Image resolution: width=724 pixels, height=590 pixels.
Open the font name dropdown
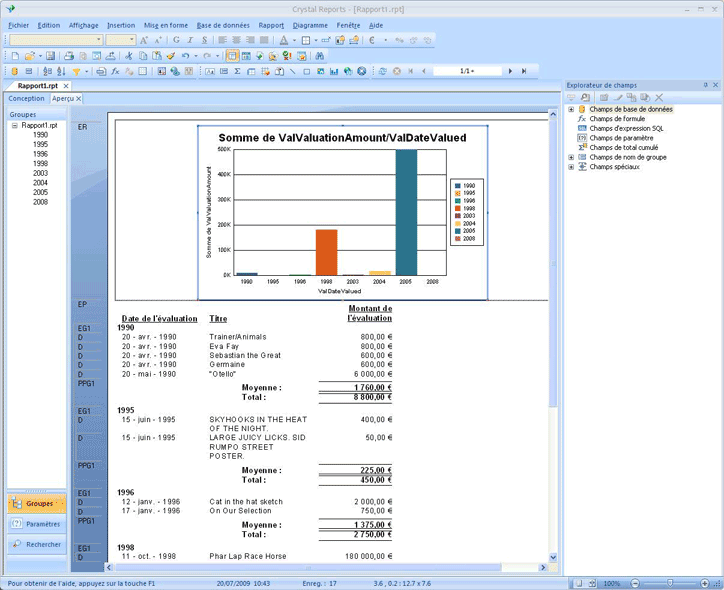click(x=98, y=40)
